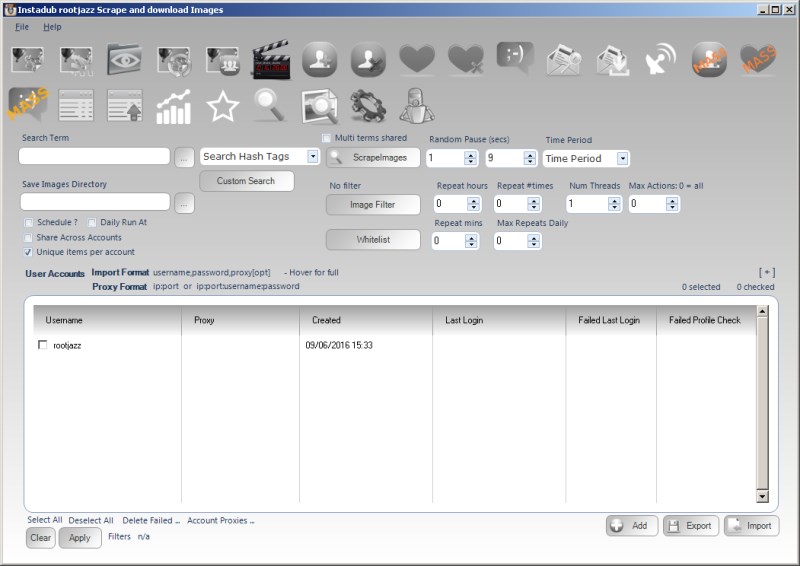Click the robot automation icon
Viewport: 800px width, 566px height.
pyautogui.click(x=417, y=106)
